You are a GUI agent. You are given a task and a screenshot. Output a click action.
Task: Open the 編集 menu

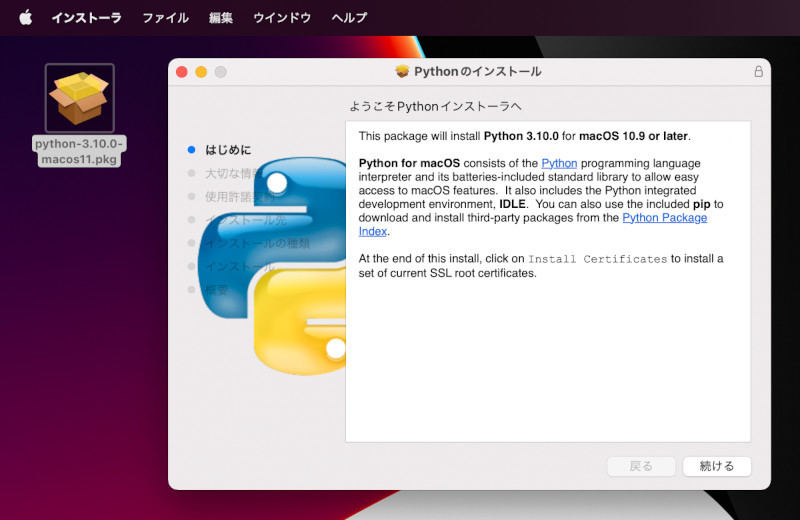click(x=221, y=18)
